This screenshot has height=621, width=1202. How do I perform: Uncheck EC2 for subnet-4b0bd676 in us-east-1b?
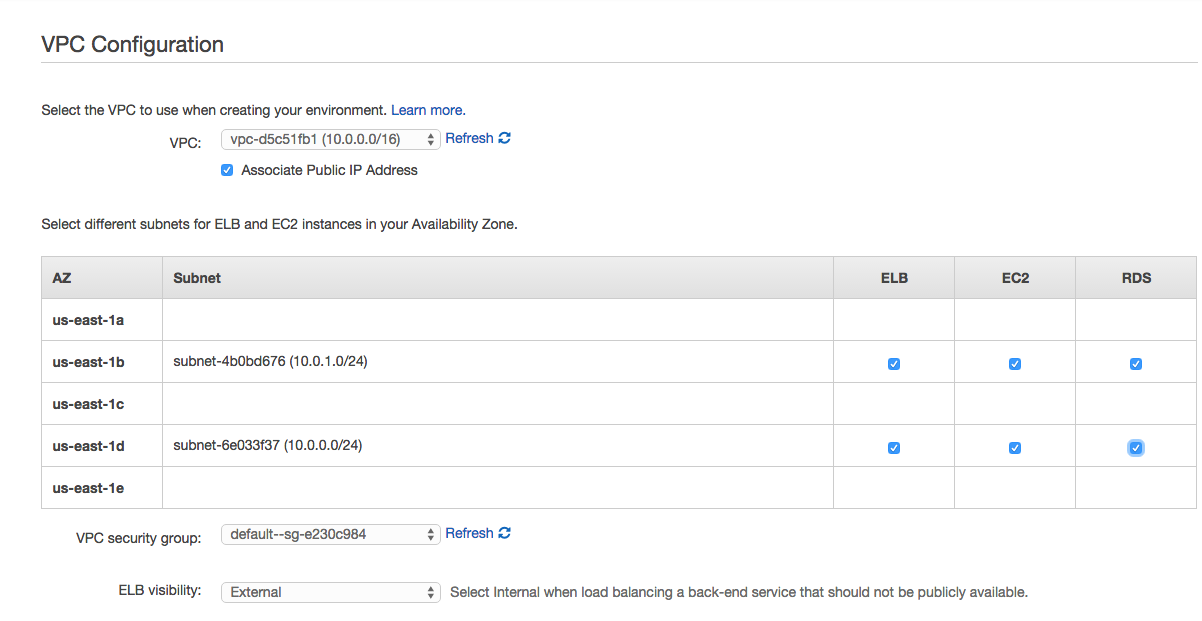point(1015,364)
